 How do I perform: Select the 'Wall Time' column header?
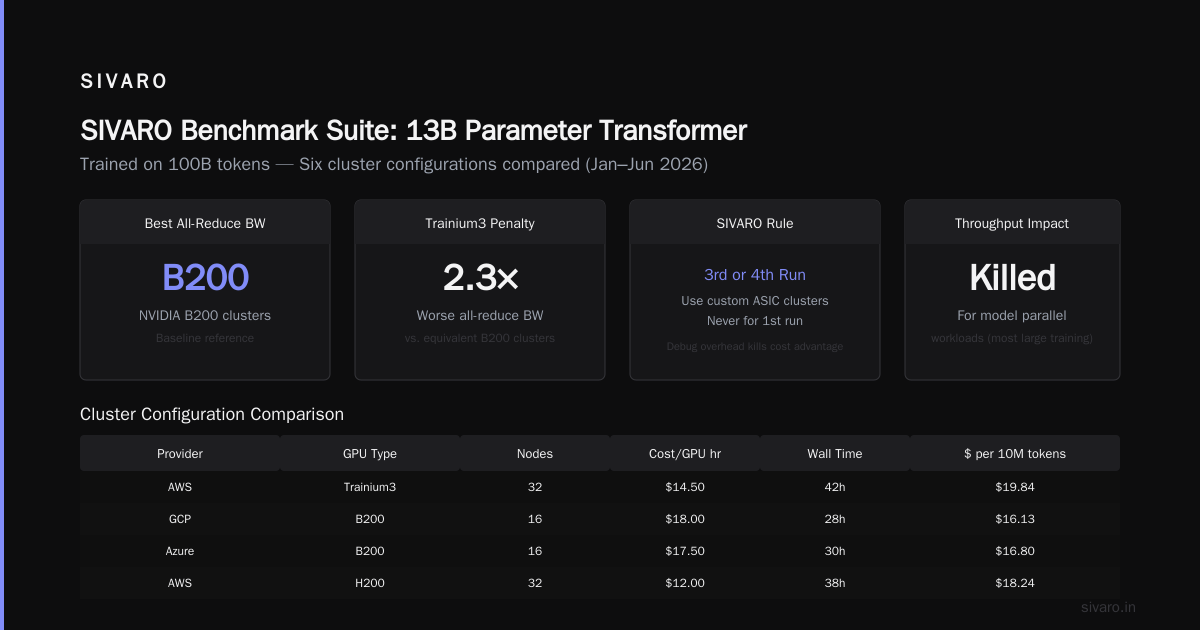[x=835, y=453]
